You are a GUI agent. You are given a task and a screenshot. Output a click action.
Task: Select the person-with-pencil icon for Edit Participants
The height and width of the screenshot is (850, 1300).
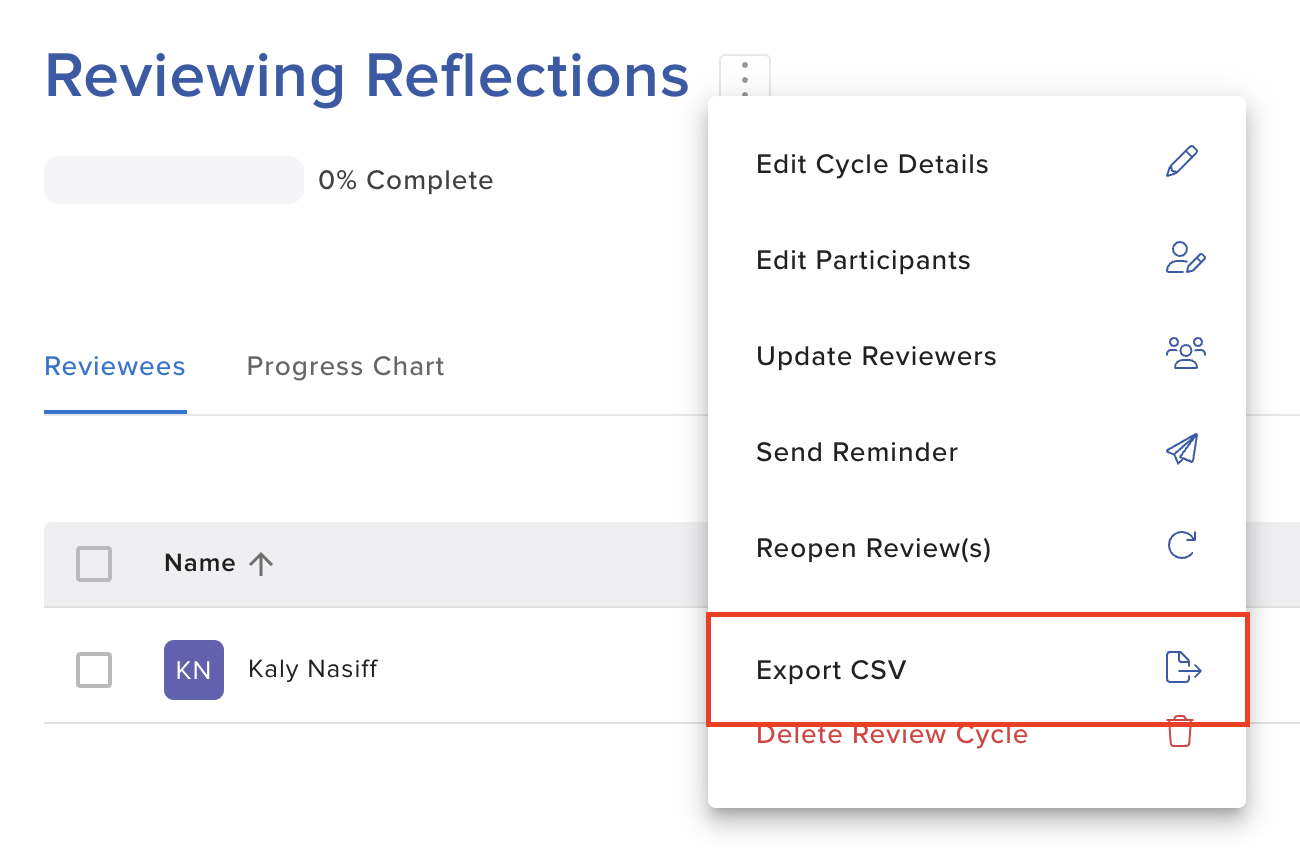point(1184,258)
